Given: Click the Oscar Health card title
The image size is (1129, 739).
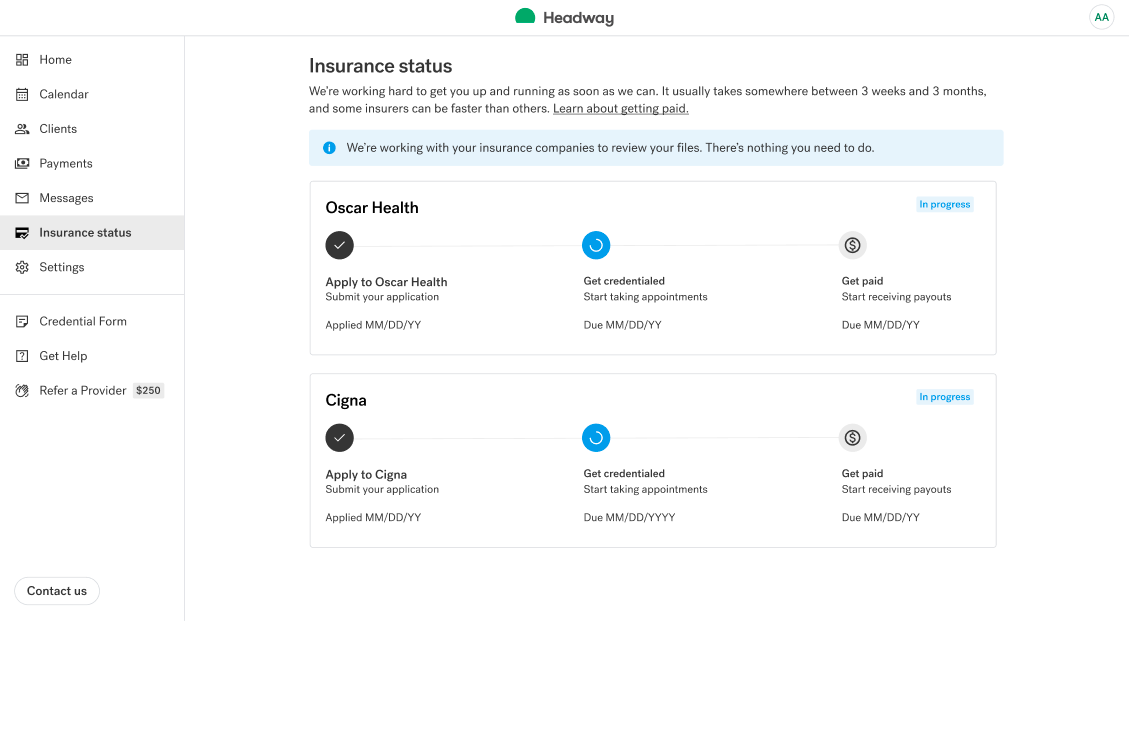Looking at the screenshot, I should click(x=372, y=208).
